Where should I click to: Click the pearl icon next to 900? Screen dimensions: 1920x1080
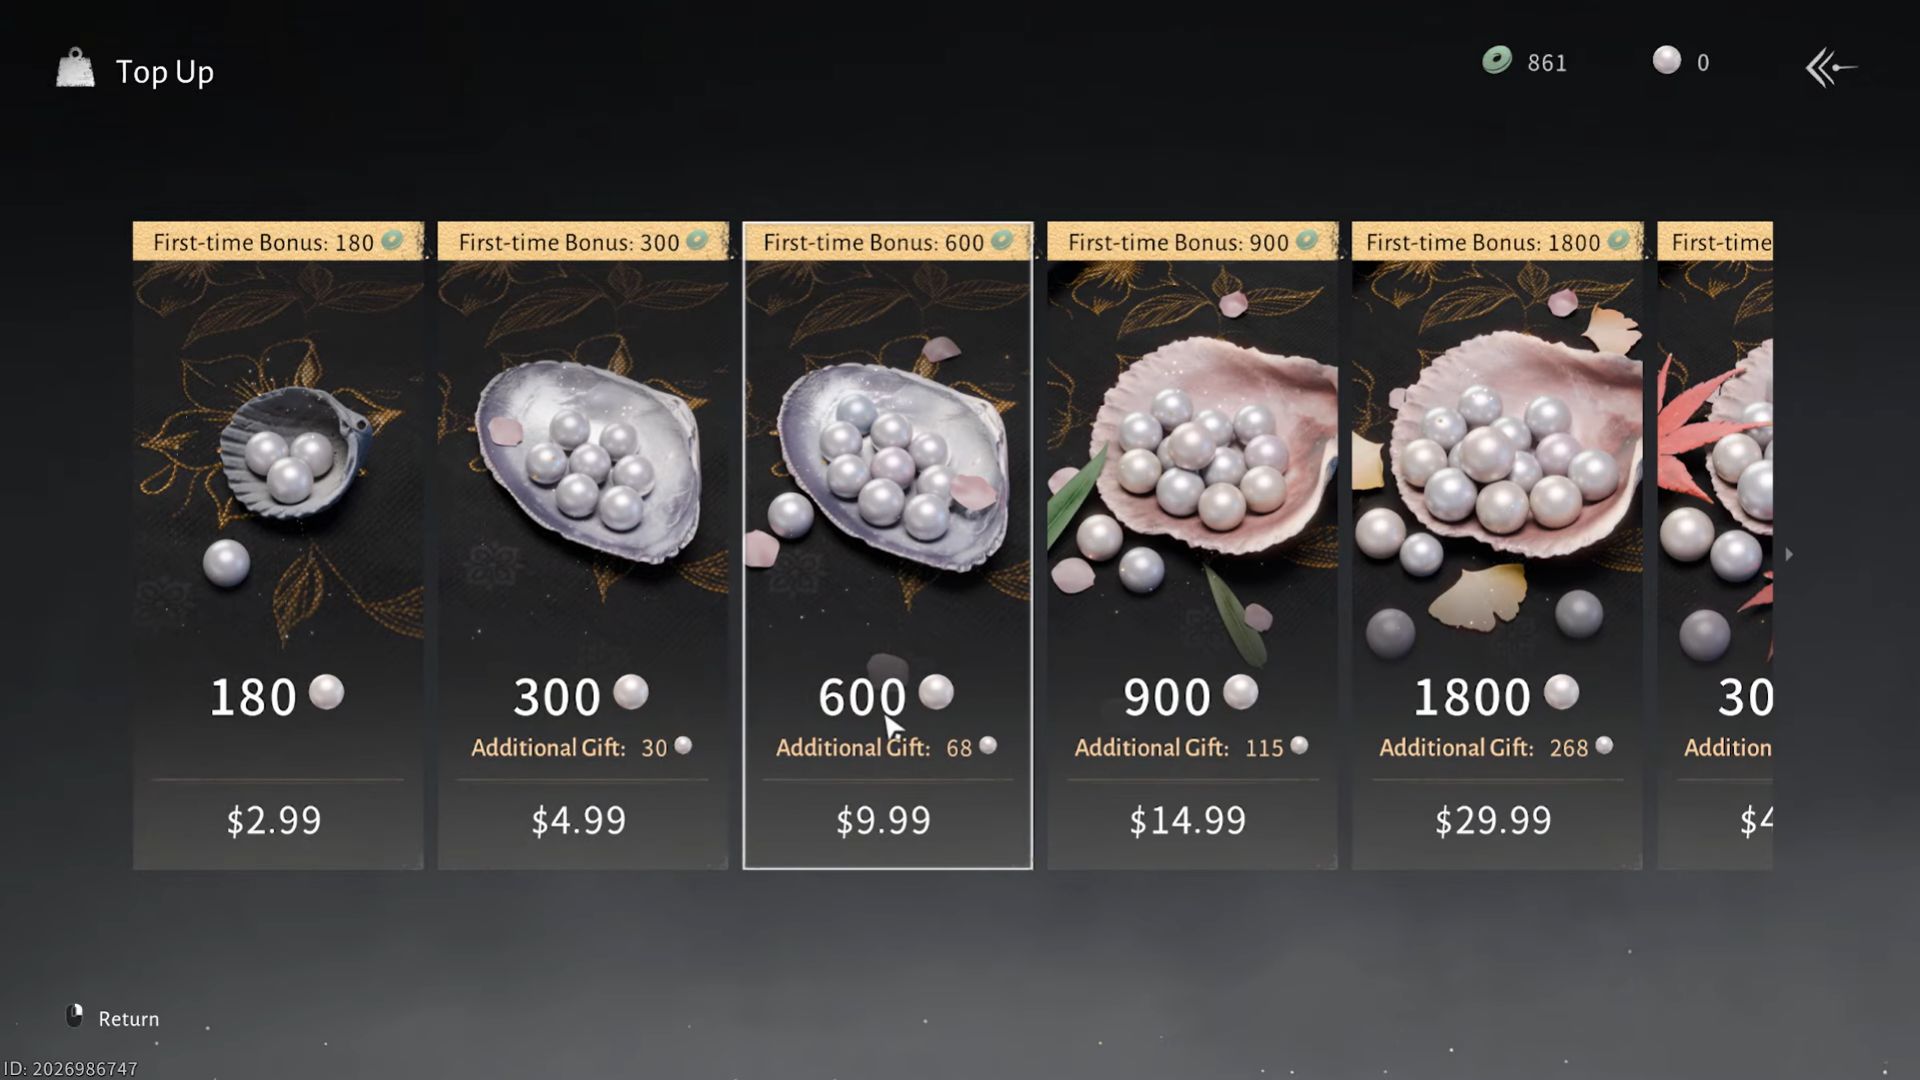click(x=1240, y=692)
